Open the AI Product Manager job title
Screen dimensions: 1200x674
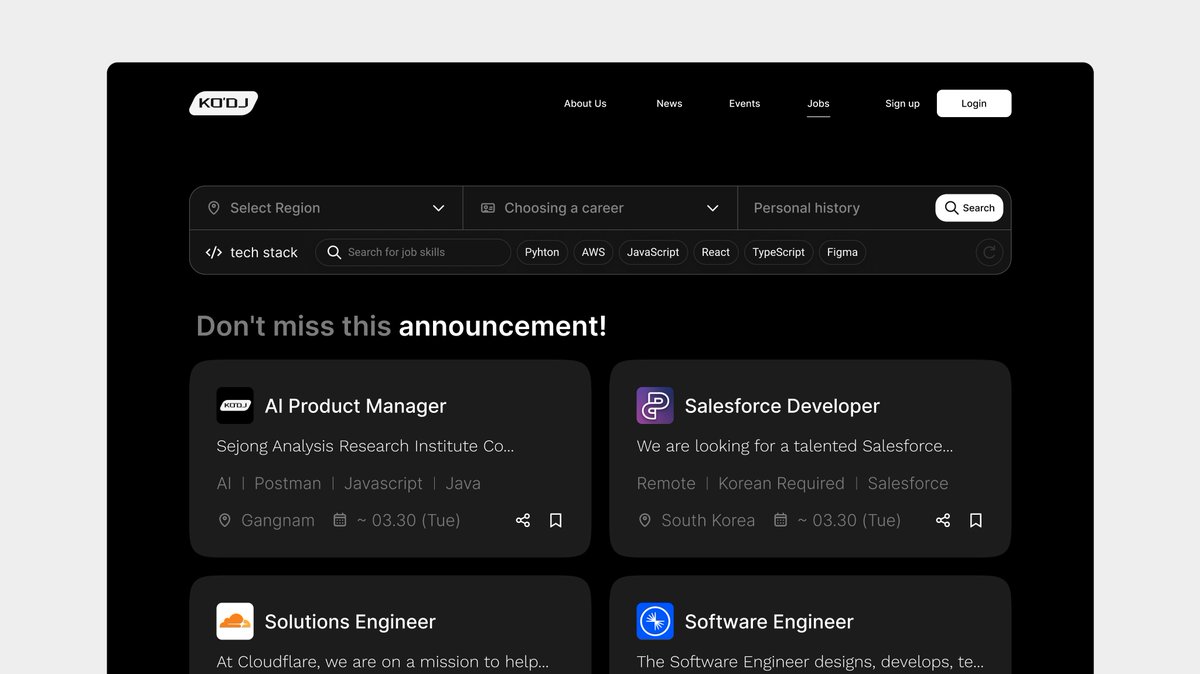tap(355, 406)
